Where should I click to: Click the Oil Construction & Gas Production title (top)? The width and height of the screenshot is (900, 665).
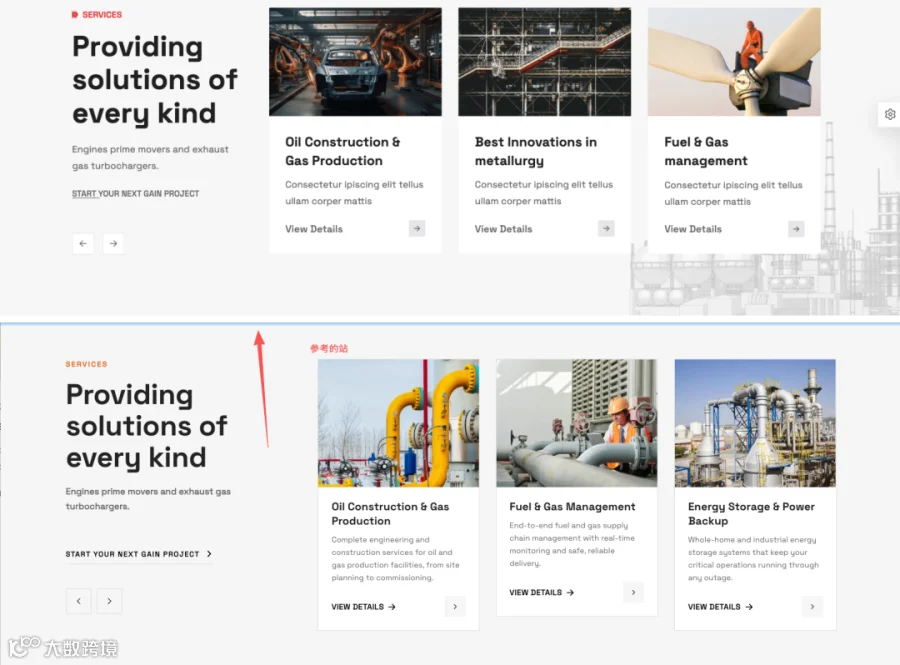click(343, 151)
